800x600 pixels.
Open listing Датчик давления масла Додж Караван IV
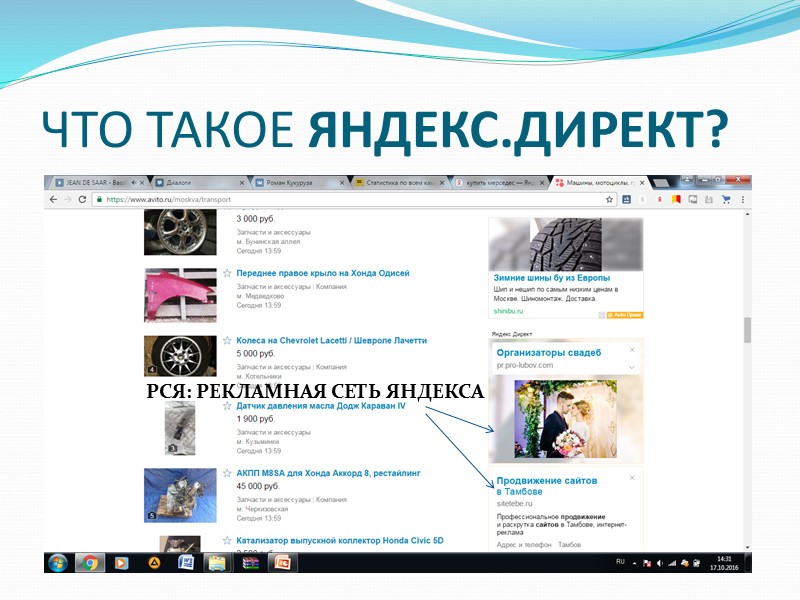321,406
